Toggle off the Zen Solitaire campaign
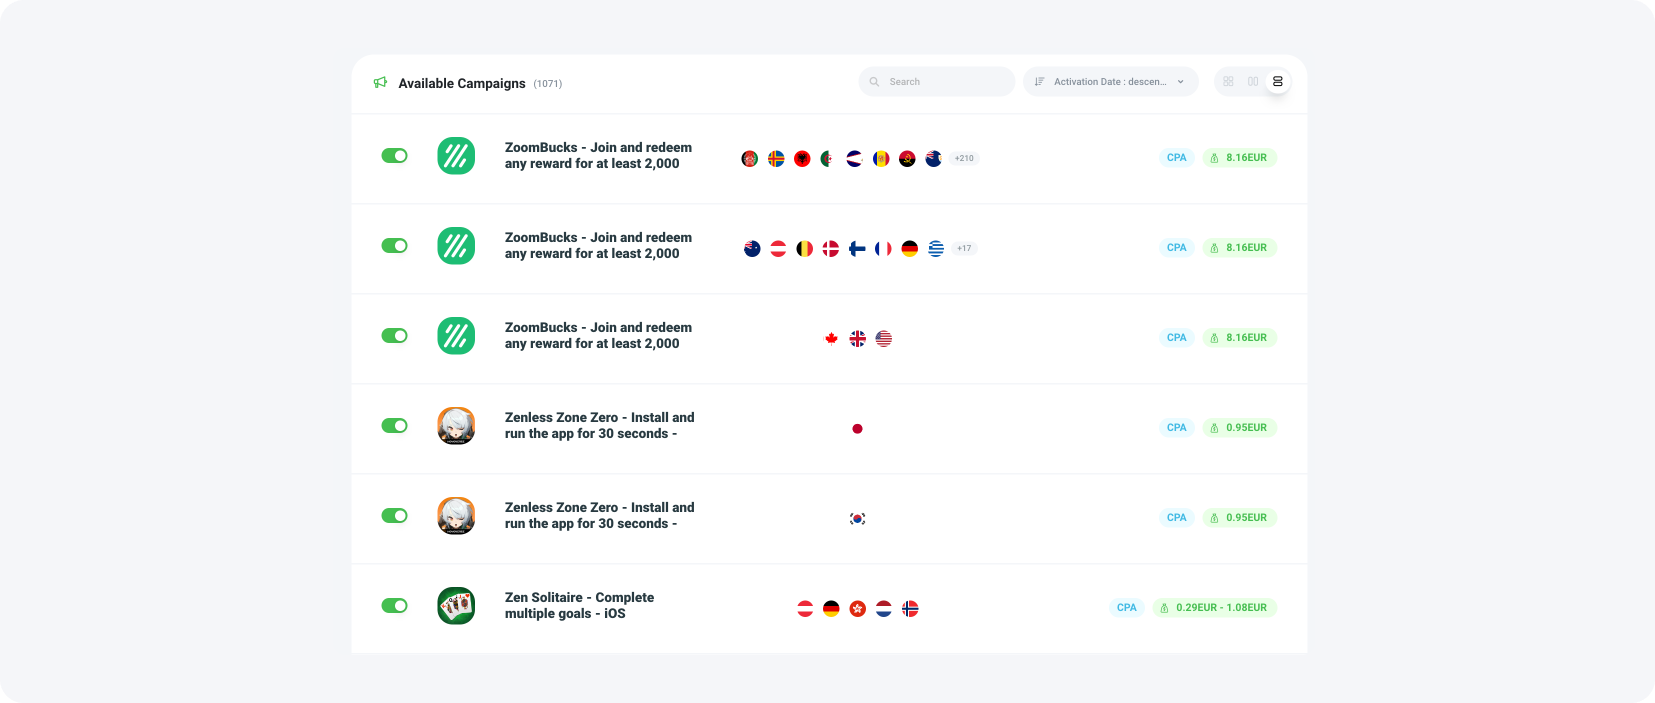1655x703 pixels. pos(394,606)
